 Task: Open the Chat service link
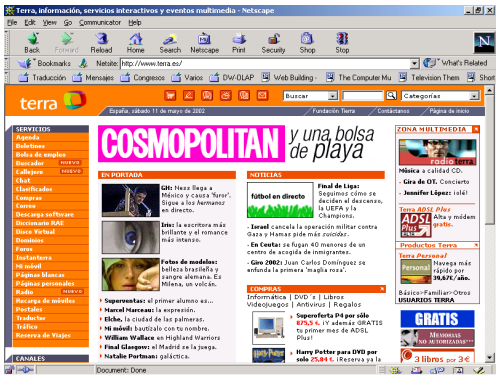coord(23,180)
